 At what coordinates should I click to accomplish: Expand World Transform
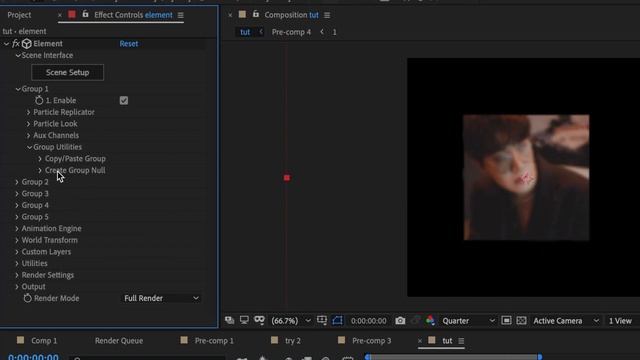click(17, 240)
